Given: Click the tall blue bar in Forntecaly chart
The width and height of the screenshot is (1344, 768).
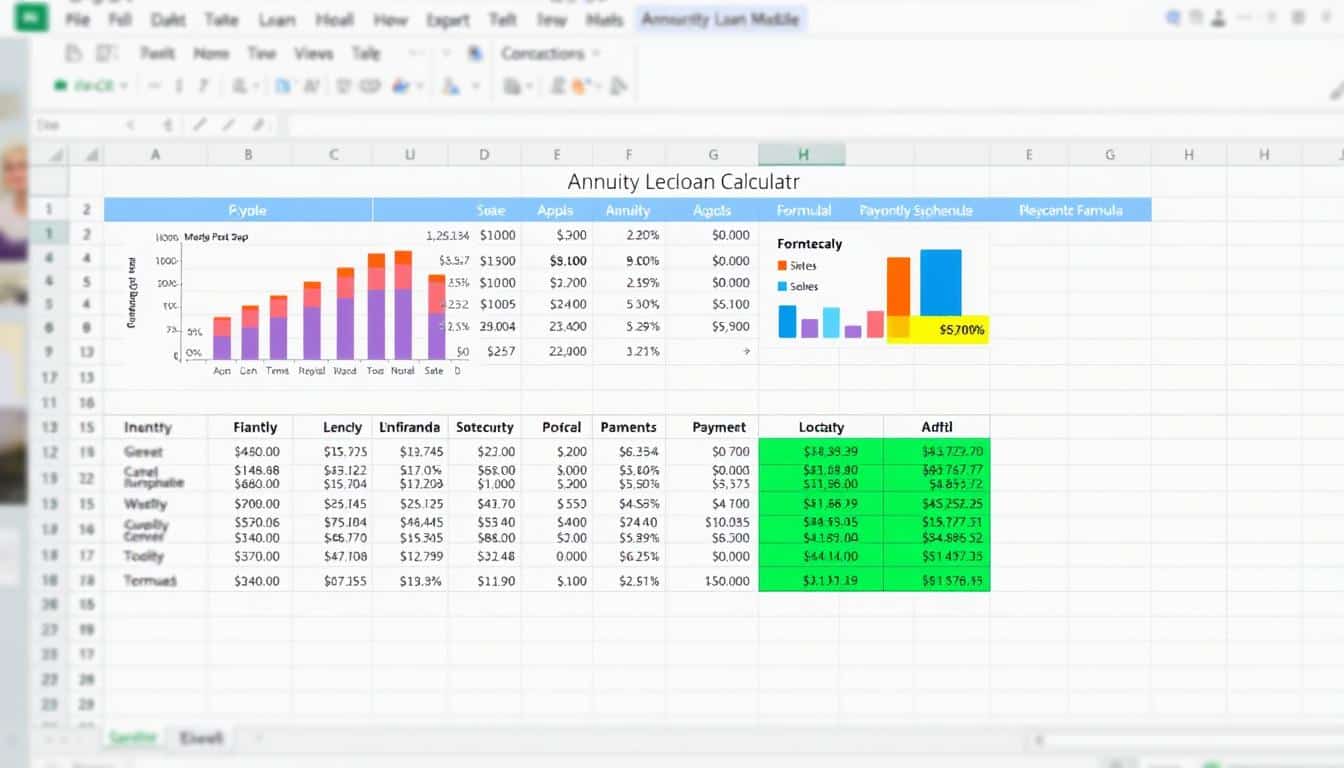Looking at the screenshot, I should [940, 282].
